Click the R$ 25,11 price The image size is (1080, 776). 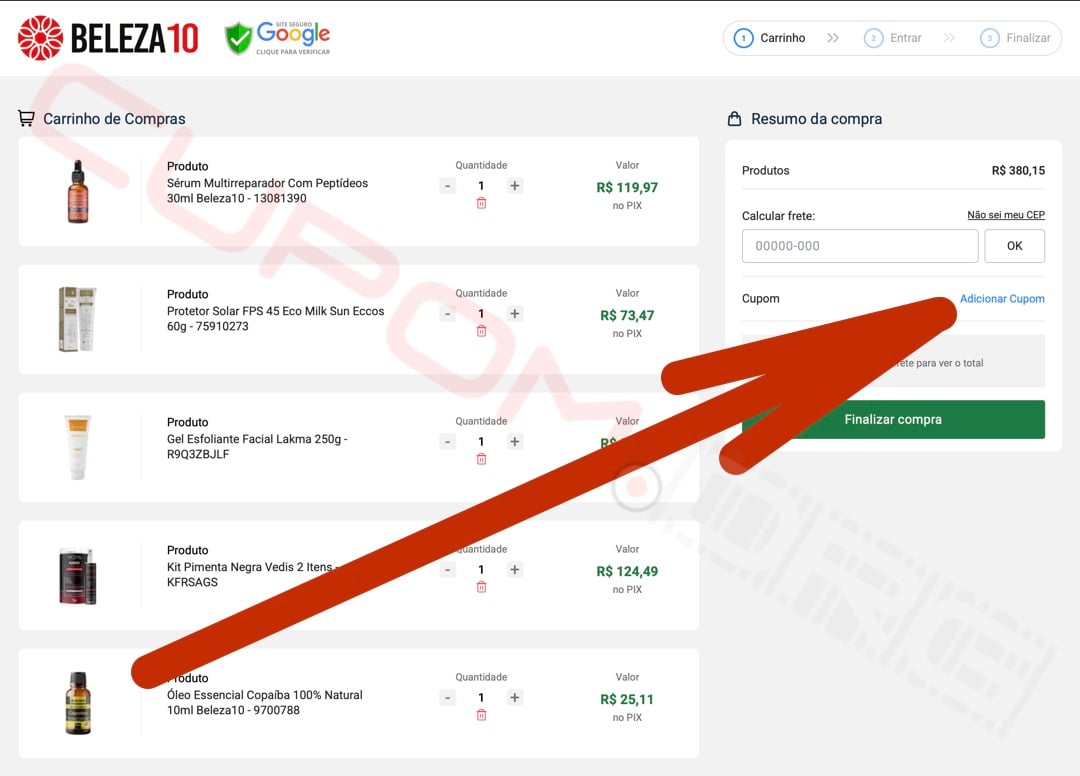click(x=627, y=700)
